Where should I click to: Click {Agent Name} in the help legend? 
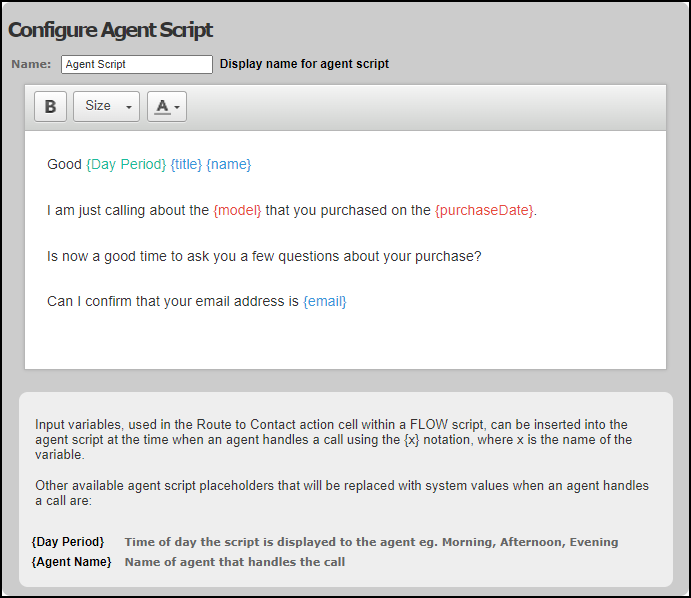coord(71,562)
